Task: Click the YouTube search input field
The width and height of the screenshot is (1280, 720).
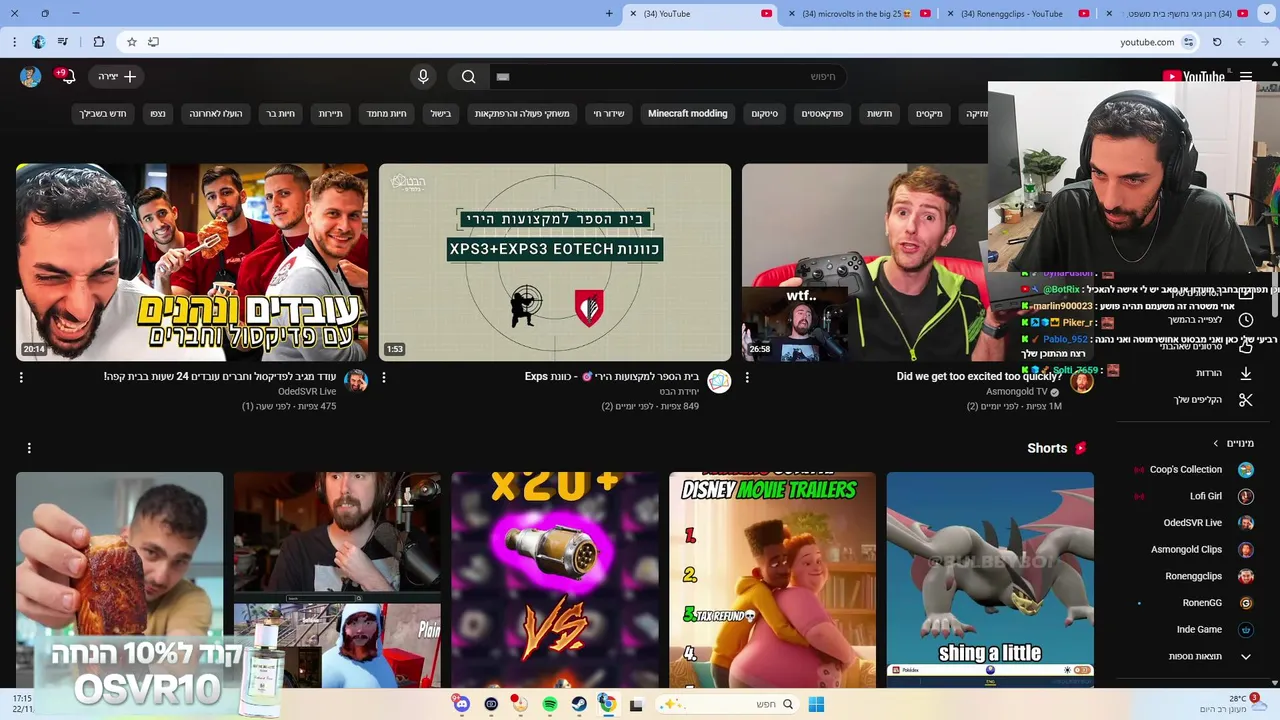Action: point(670,77)
